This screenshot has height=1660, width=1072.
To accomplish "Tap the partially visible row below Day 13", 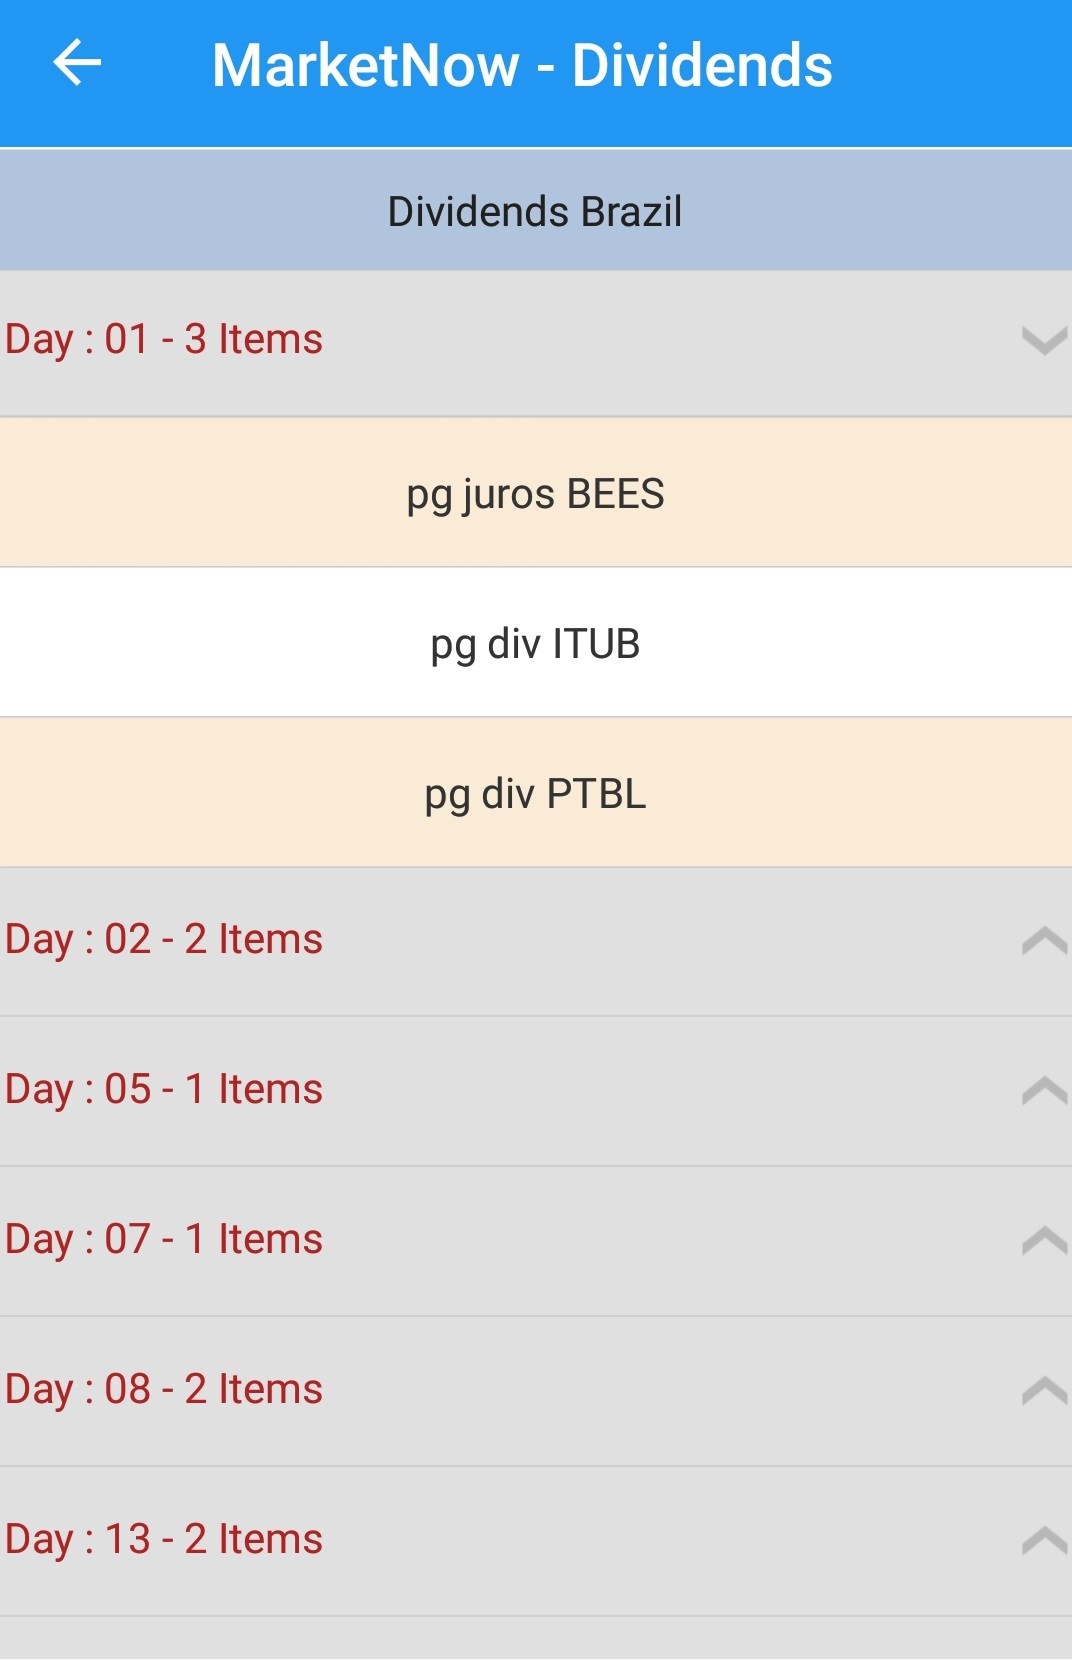I will (535, 1640).
